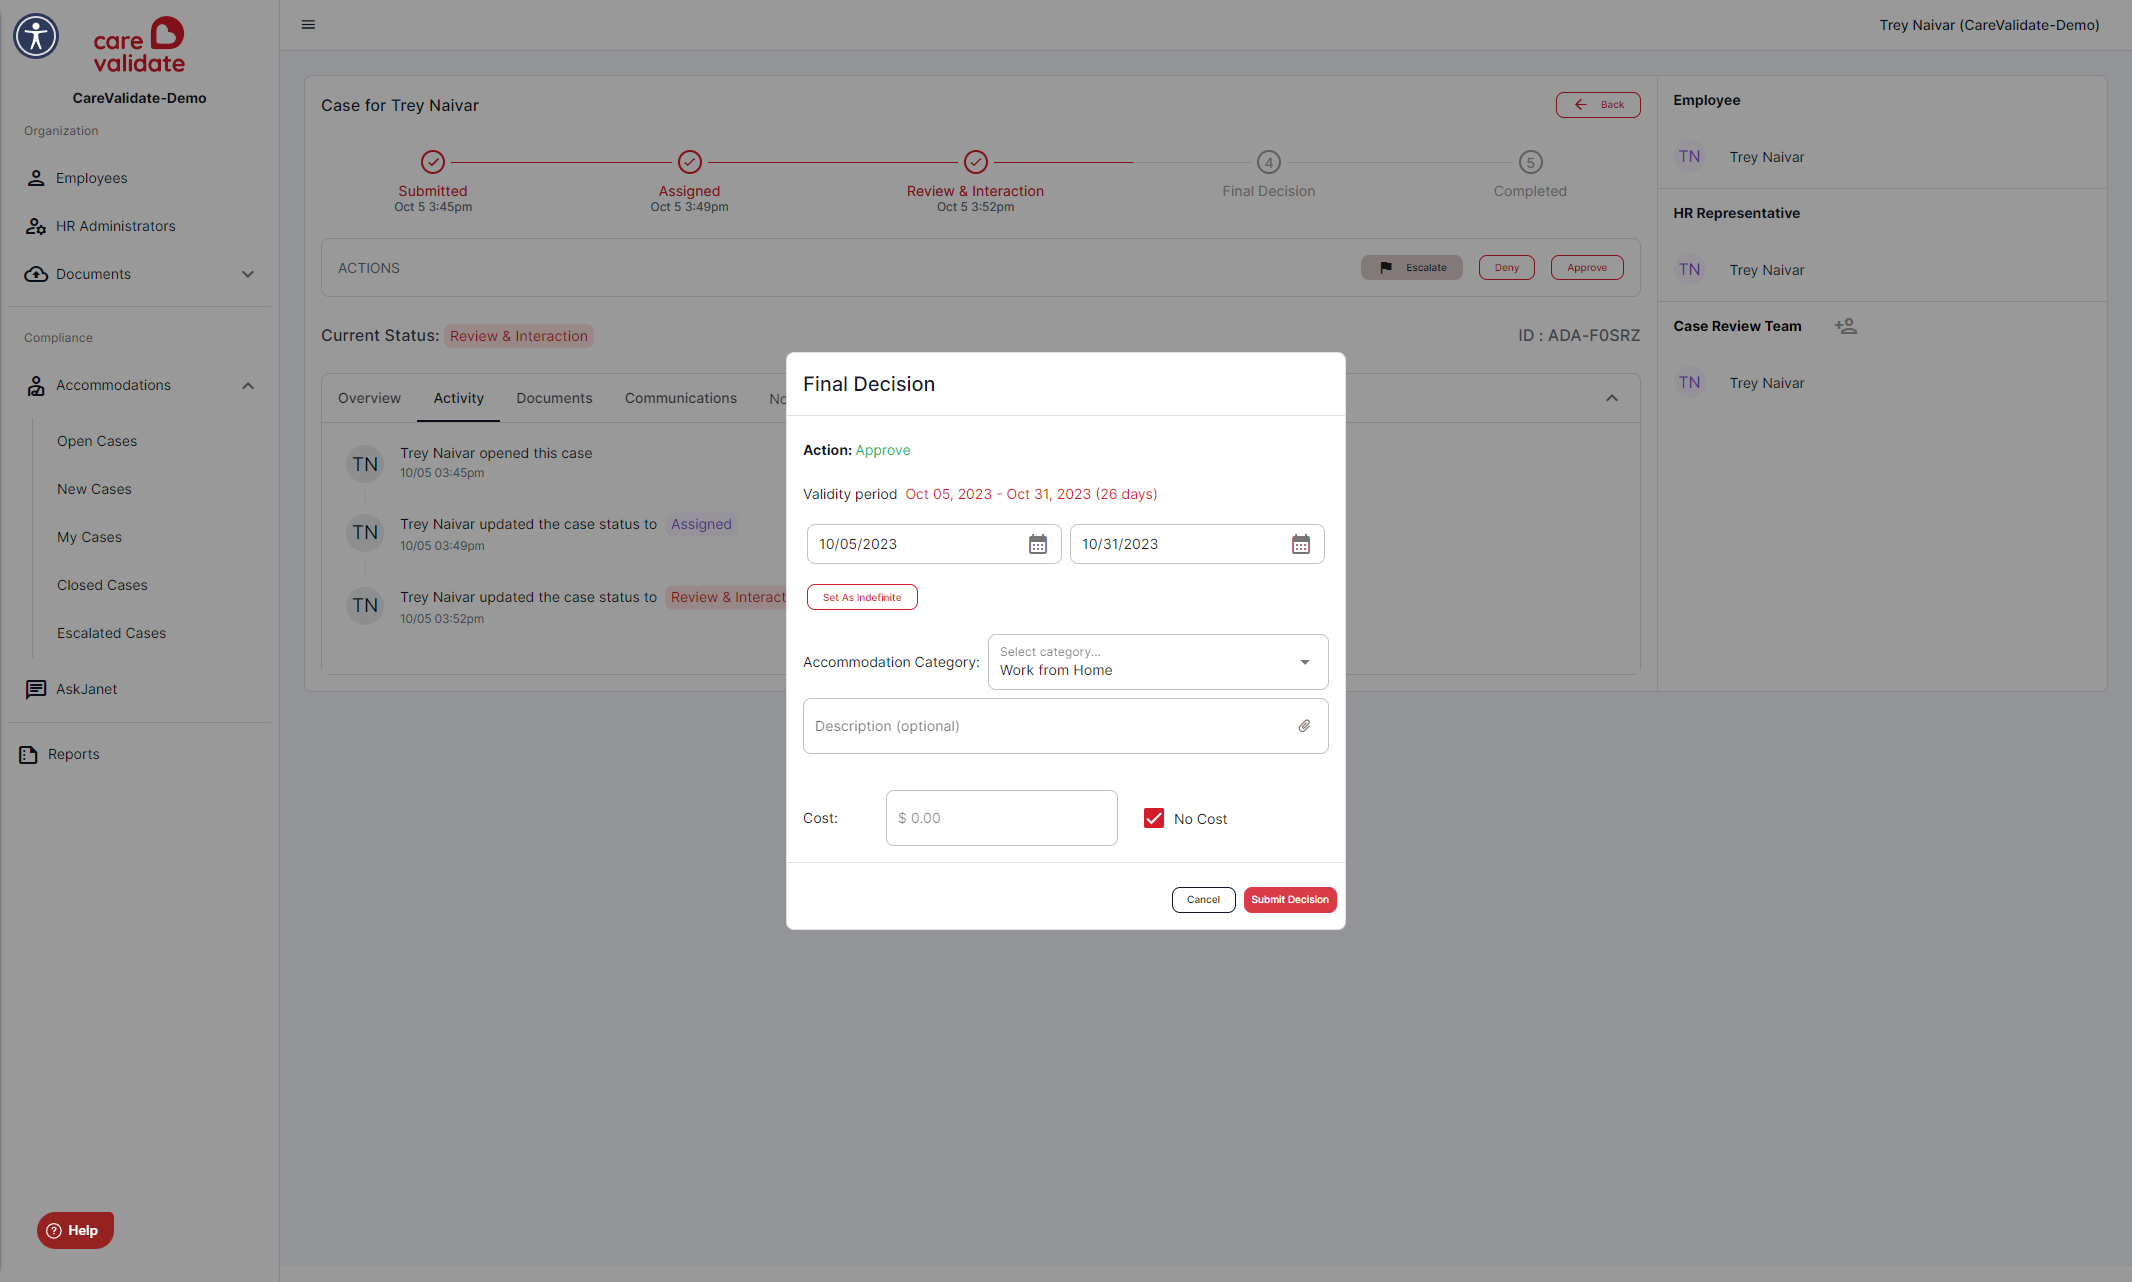This screenshot has height=1282, width=2132.
Task: Click the Cost amount field
Action: pyautogui.click(x=1002, y=818)
